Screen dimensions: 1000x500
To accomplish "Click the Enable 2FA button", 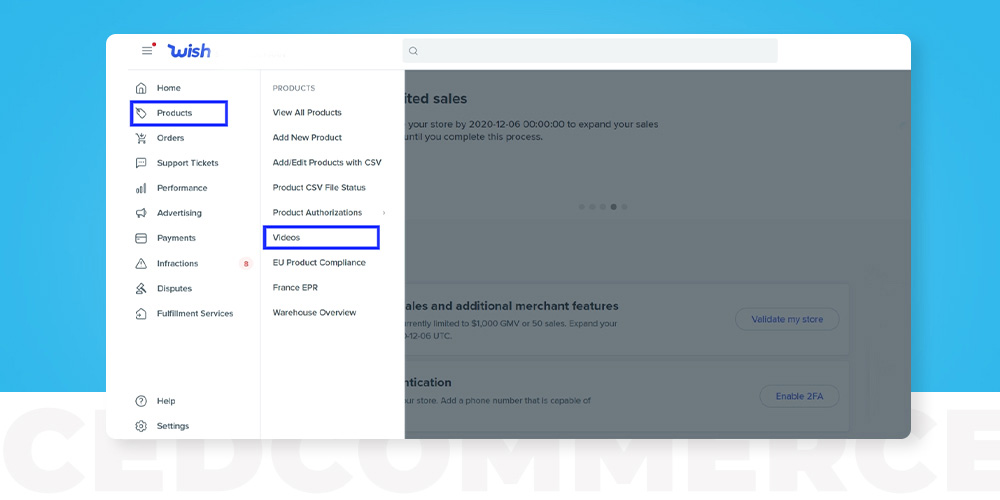I will coord(799,396).
